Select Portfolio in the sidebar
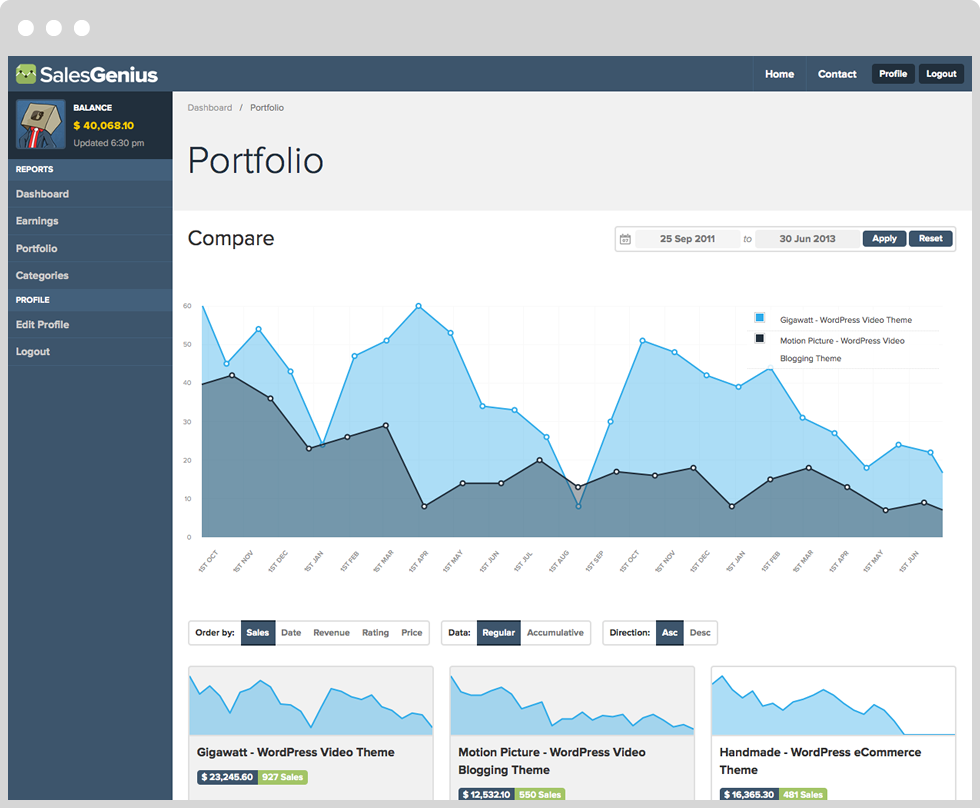This screenshot has height=808, width=980. tap(90, 248)
